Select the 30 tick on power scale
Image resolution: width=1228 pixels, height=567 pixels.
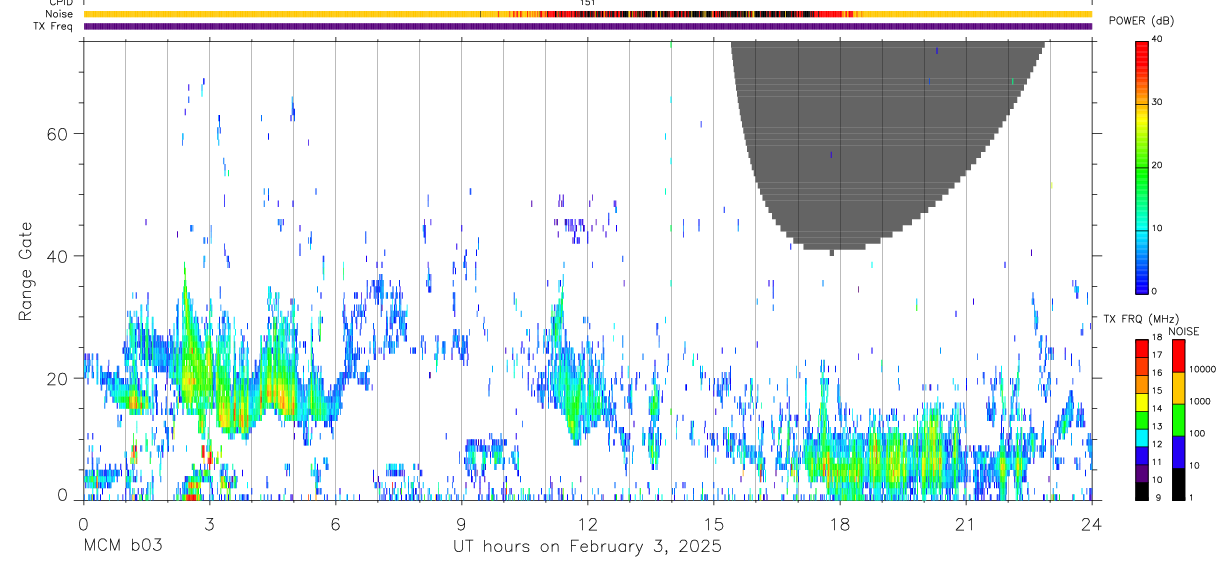(x=1158, y=102)
